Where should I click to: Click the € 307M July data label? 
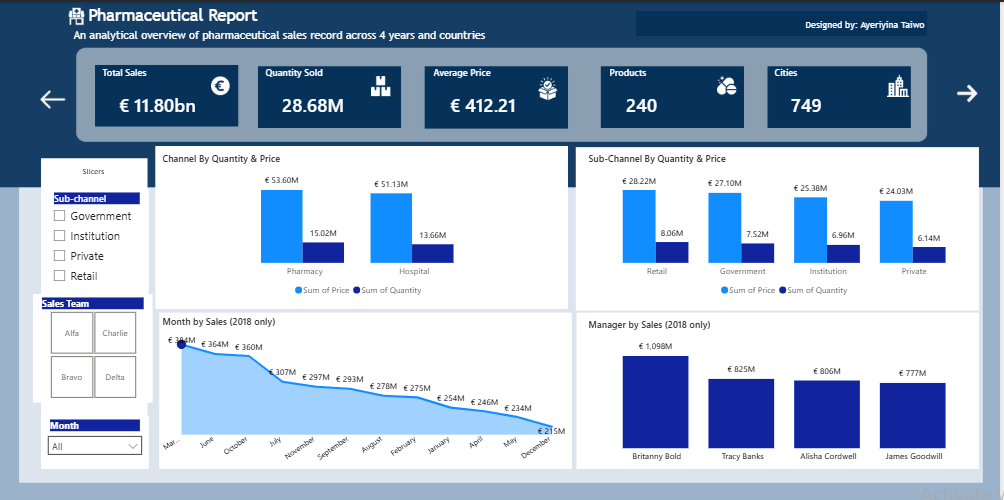click(282, 372)
